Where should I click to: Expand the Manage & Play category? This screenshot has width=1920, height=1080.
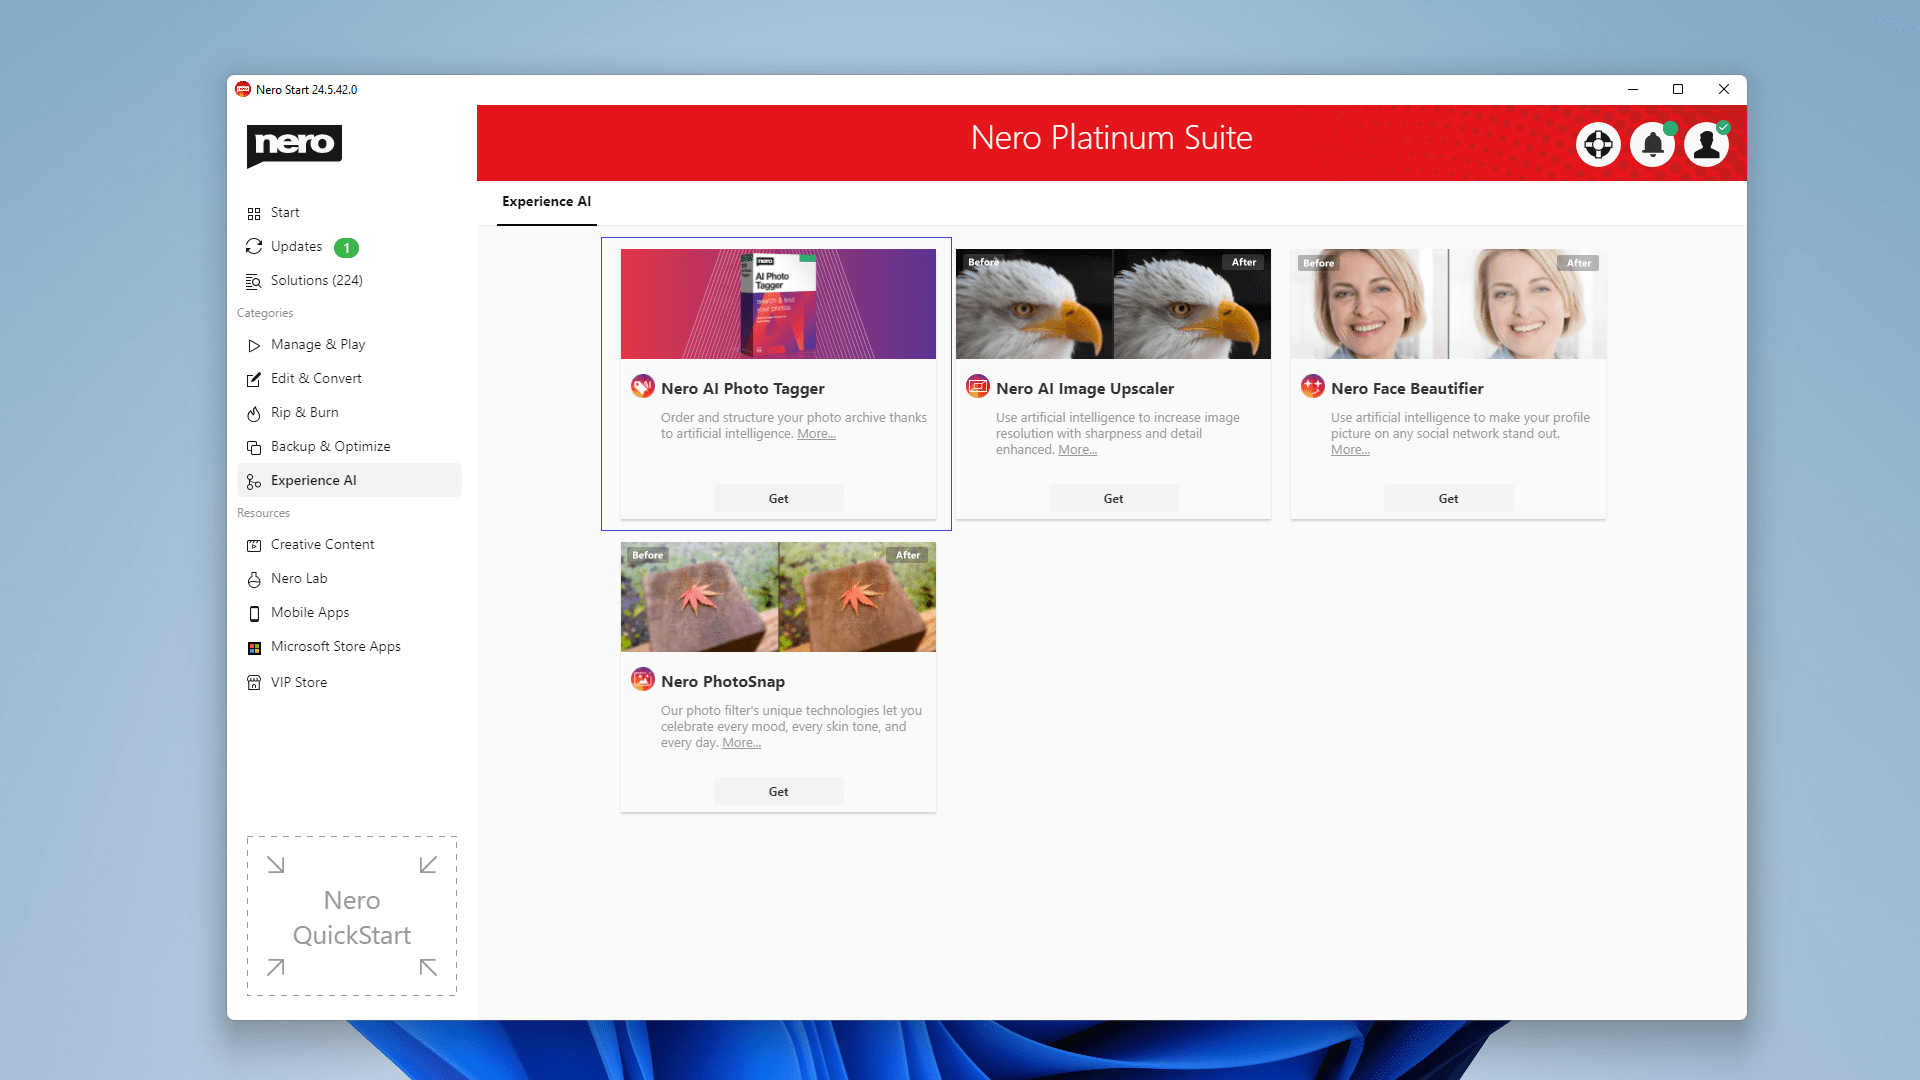click(x=318, y=344)
